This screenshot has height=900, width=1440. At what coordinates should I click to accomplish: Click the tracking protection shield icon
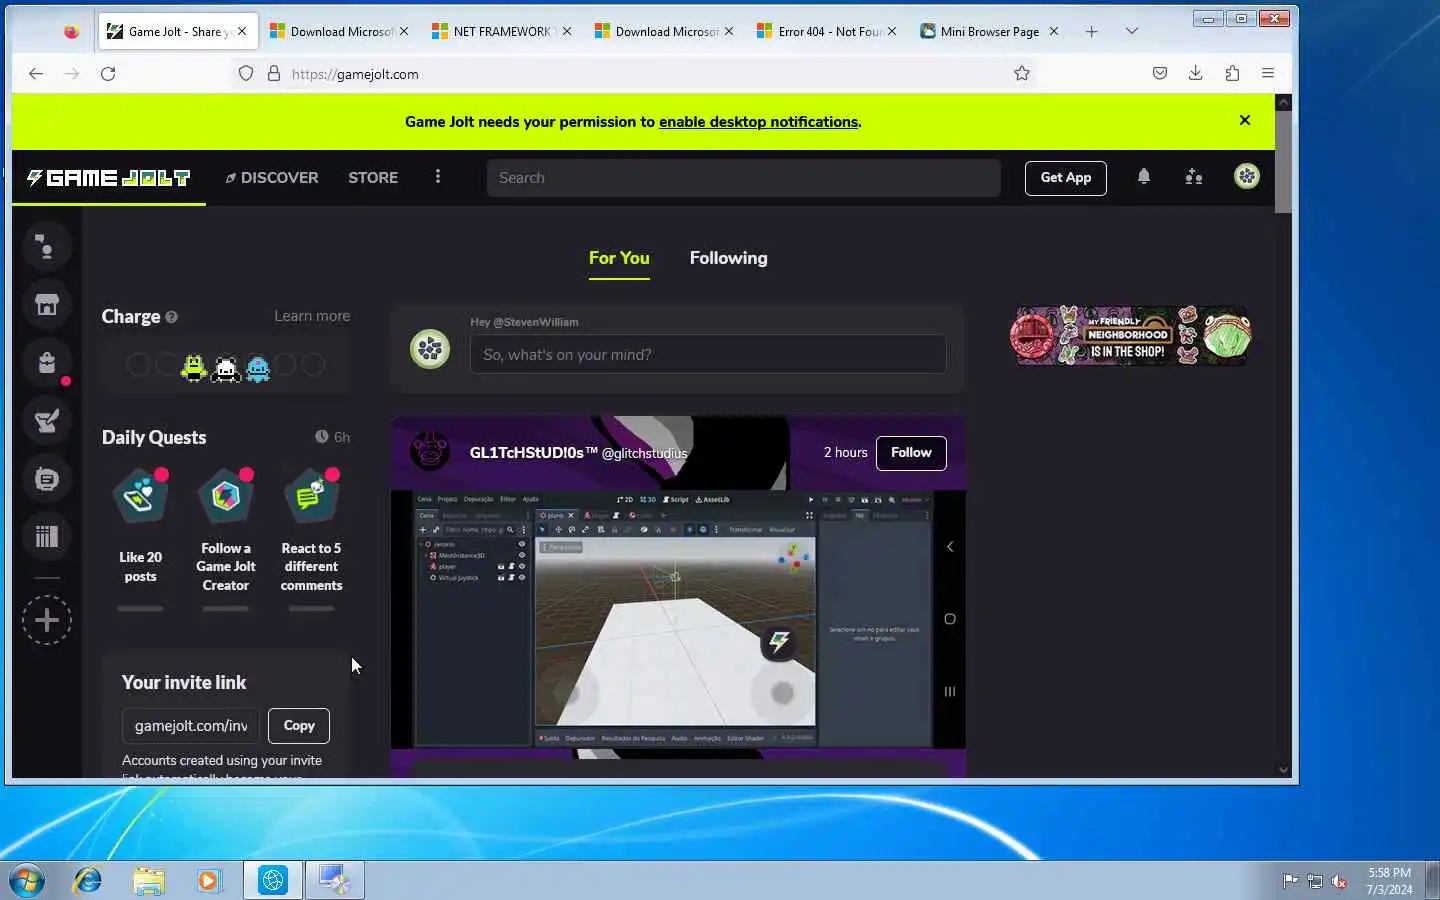tap(246, 73)
